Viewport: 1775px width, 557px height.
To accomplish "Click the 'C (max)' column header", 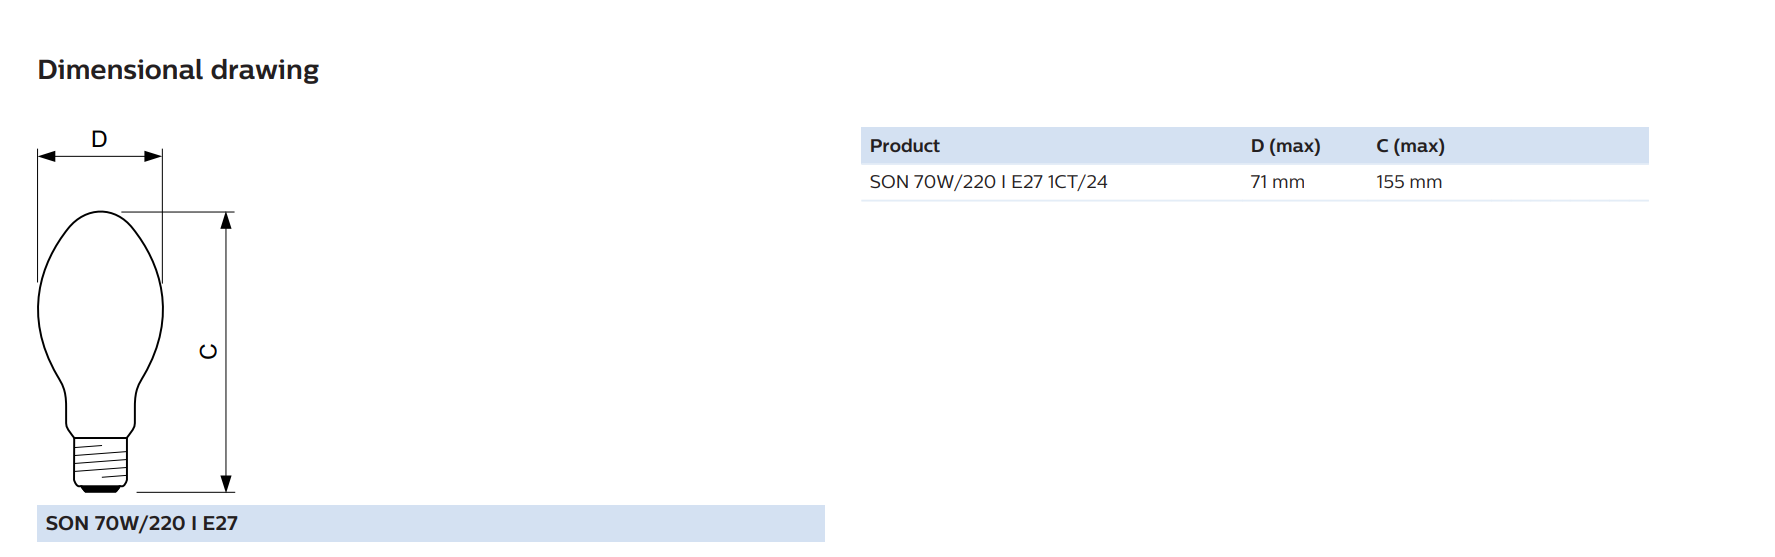I will tap(1410, 146).
